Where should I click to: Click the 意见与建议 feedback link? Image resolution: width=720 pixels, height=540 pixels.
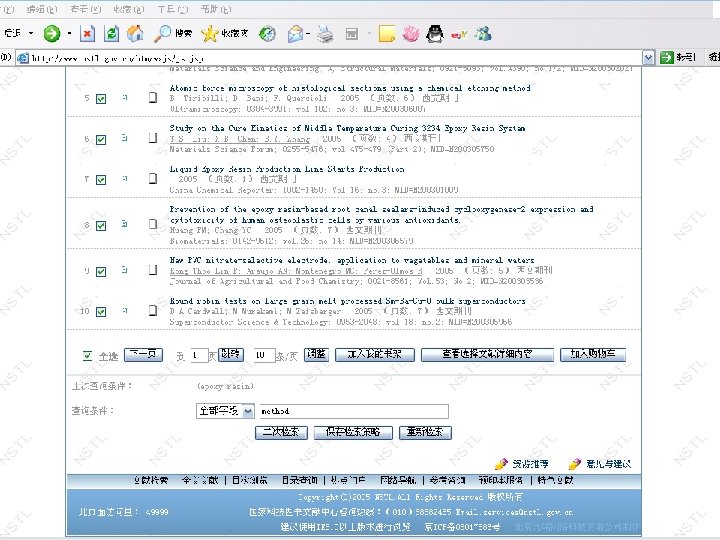pyautogui.click(x=608, y=464)
